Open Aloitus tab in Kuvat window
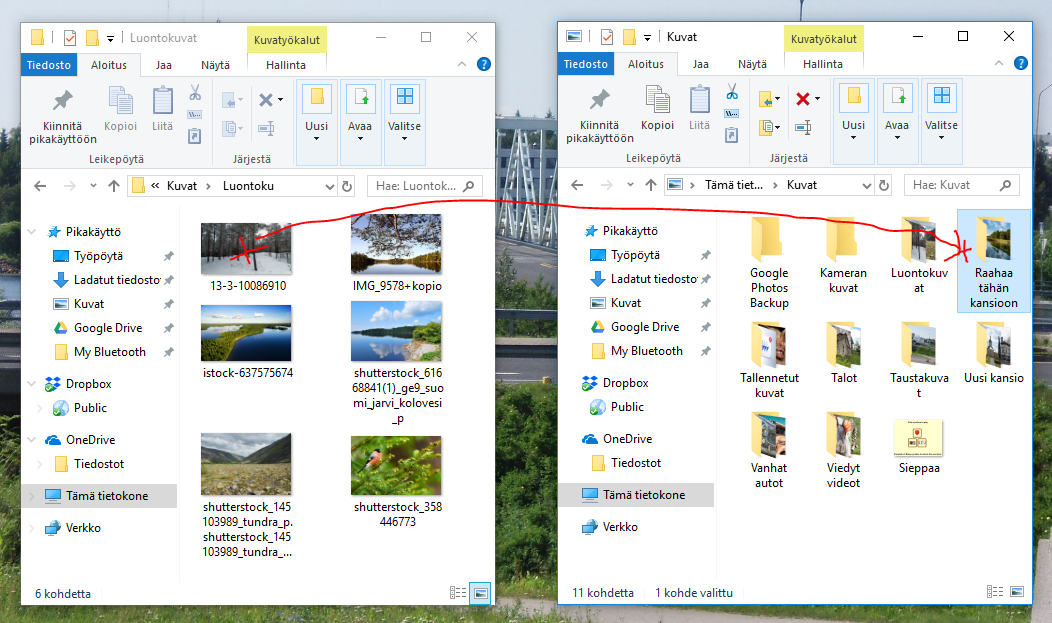The height and width of the screenshot is (623, 1052). pyautogui.click(x=645, y=64)
